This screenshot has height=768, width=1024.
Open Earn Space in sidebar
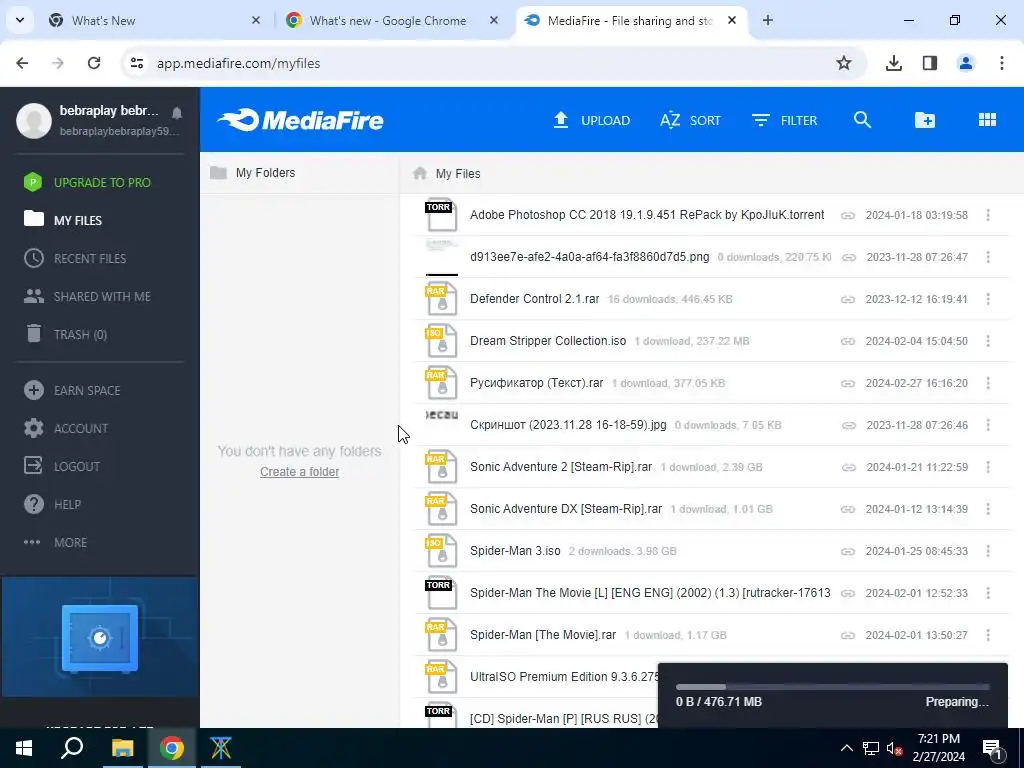click(72, 391)
